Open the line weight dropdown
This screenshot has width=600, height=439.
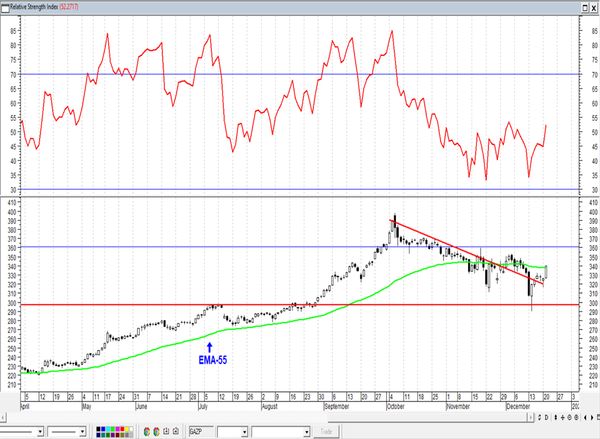tap(82, 432)
